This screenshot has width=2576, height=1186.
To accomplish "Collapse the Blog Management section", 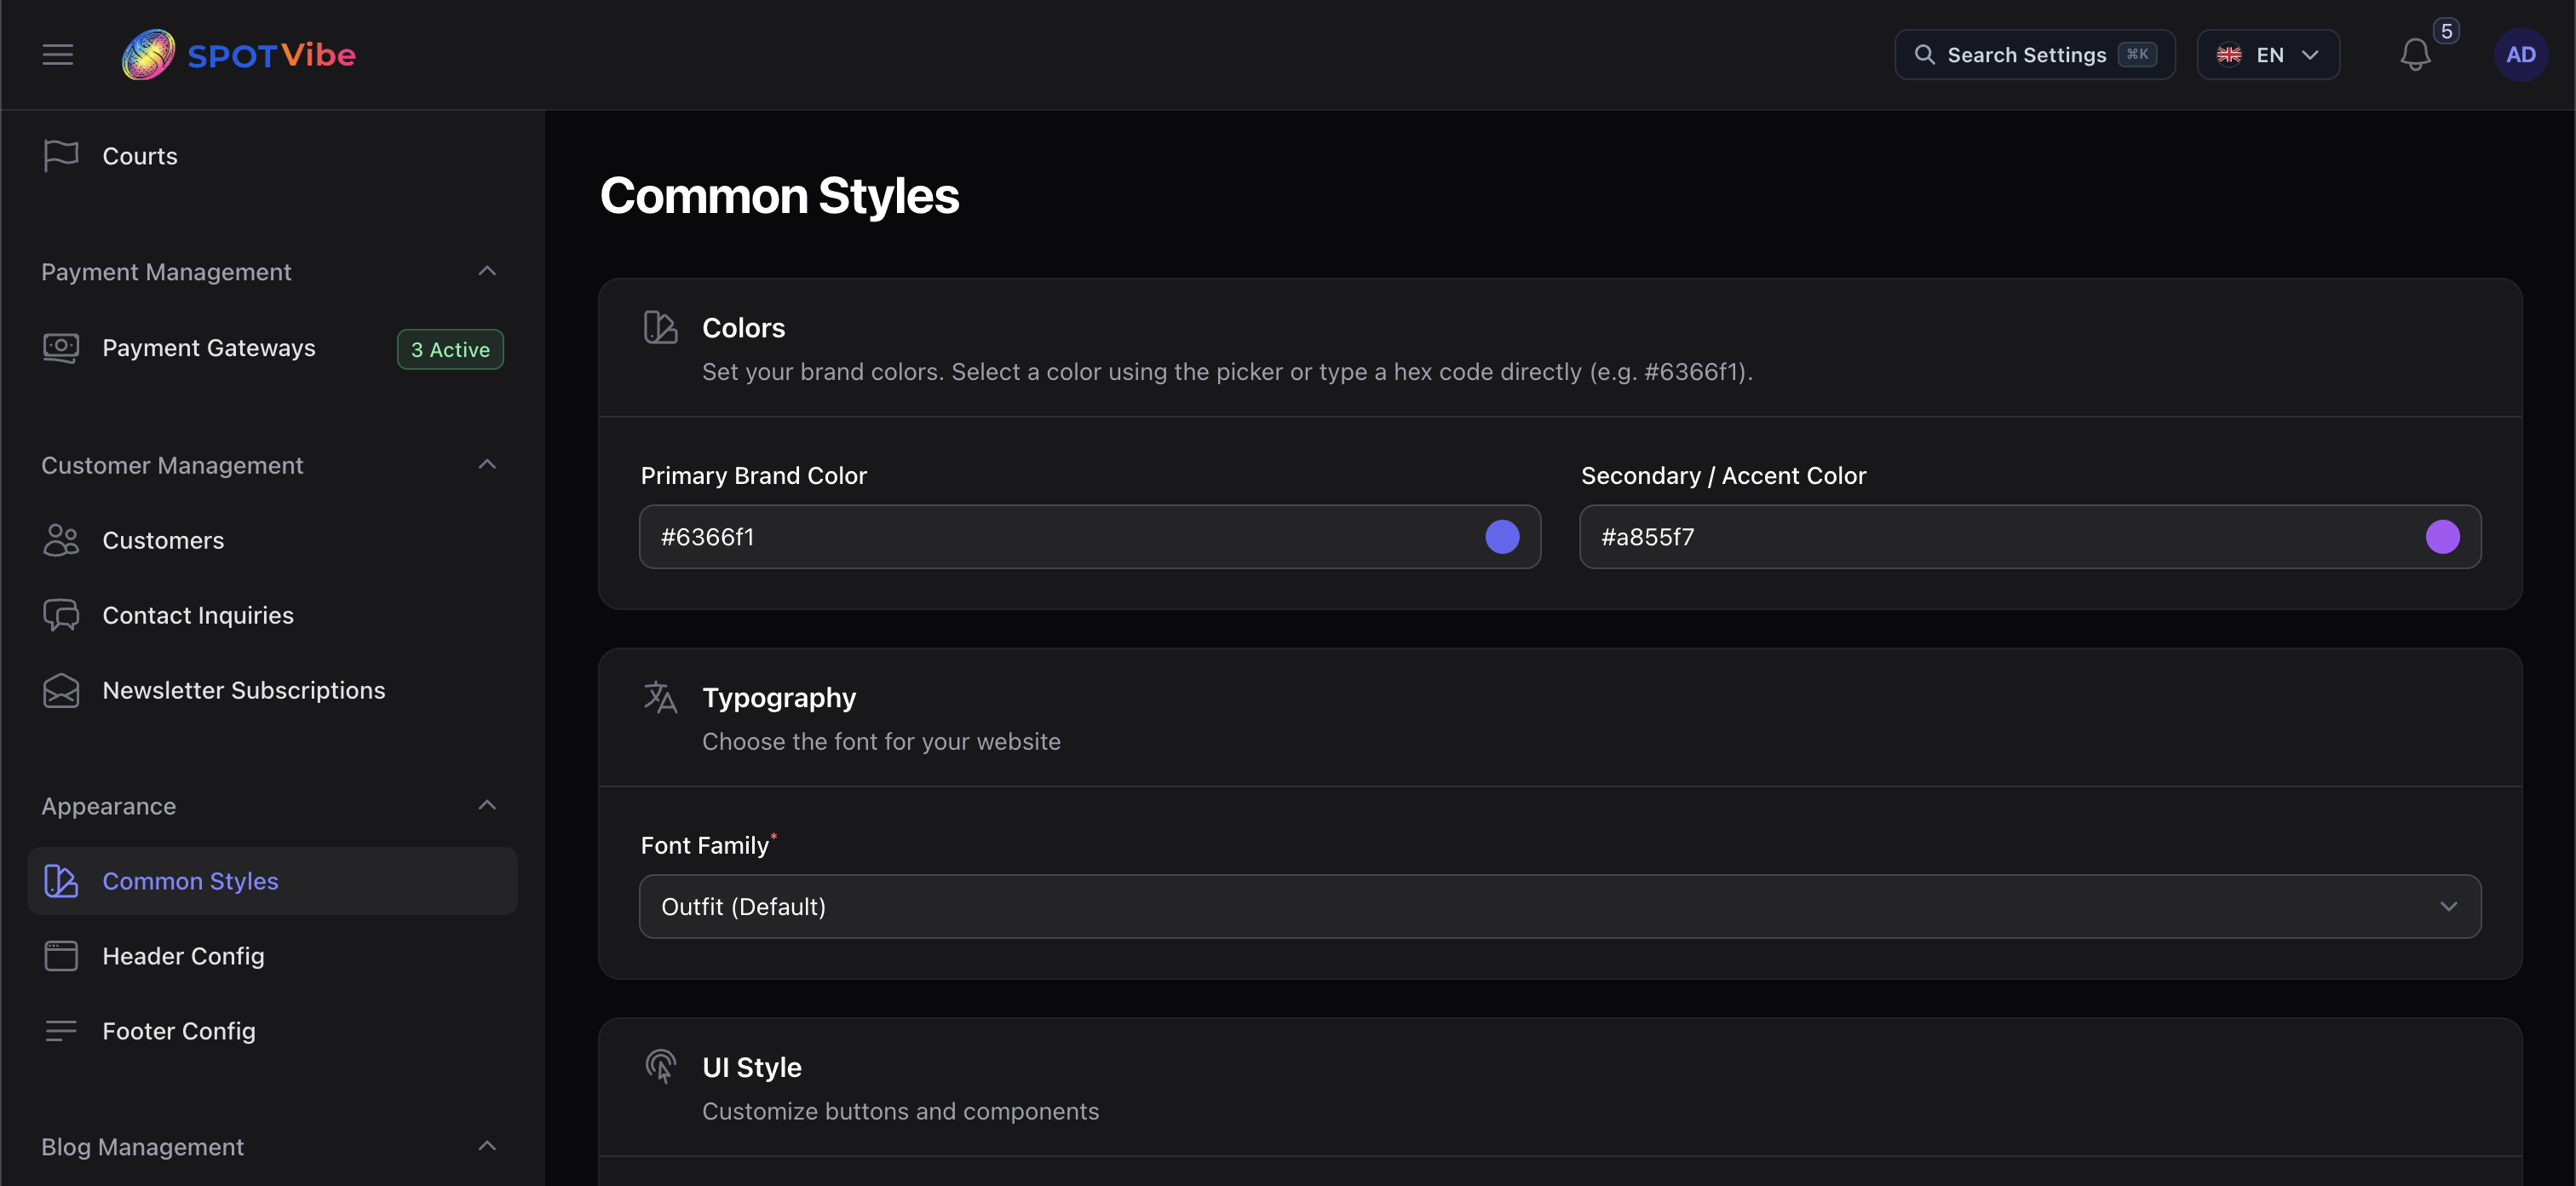I will point(487,1146).
